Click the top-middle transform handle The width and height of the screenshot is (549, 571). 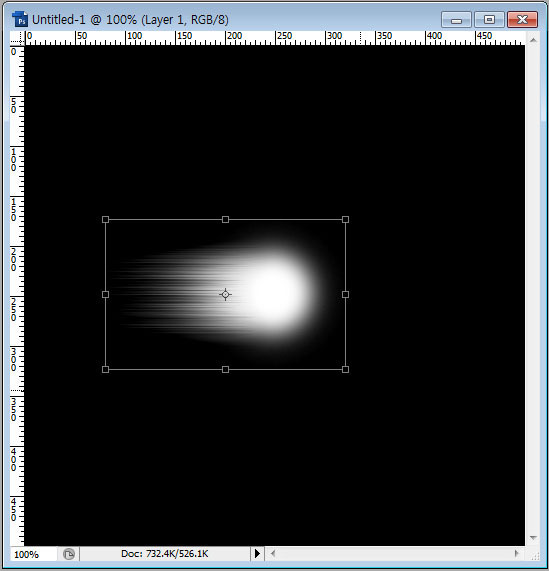tap(225, 219)
